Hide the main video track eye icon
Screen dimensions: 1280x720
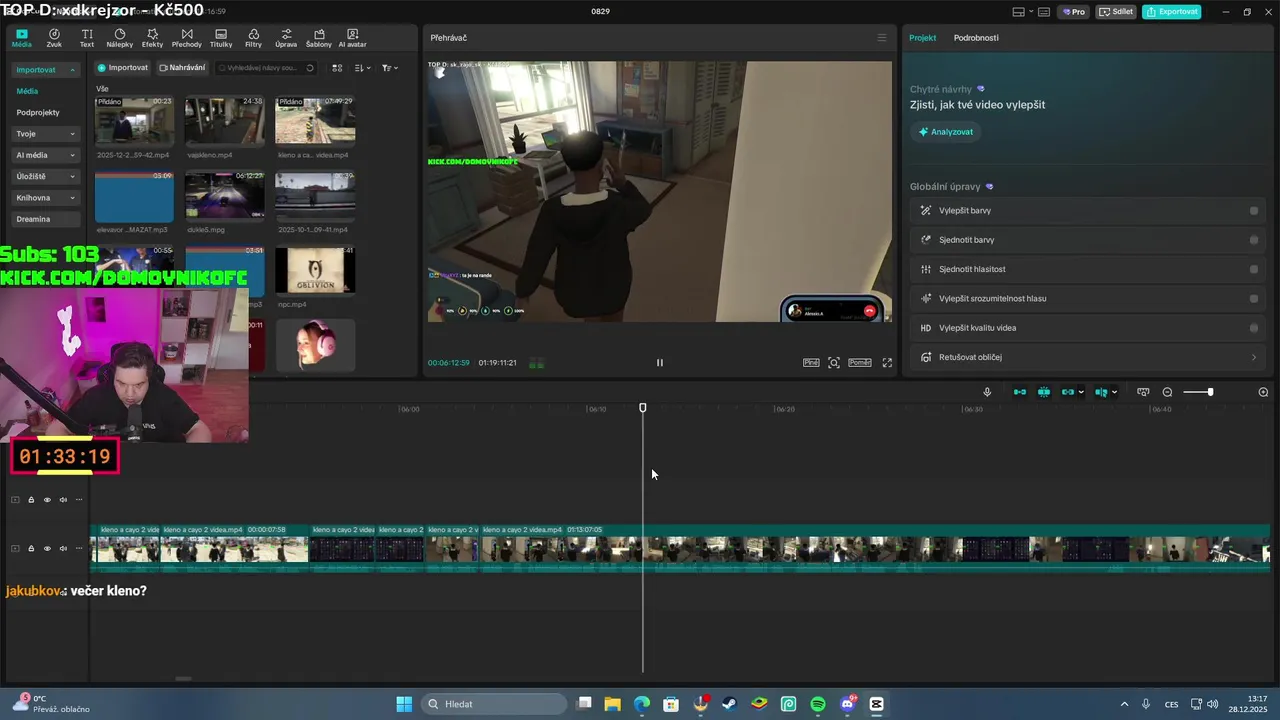47,548
